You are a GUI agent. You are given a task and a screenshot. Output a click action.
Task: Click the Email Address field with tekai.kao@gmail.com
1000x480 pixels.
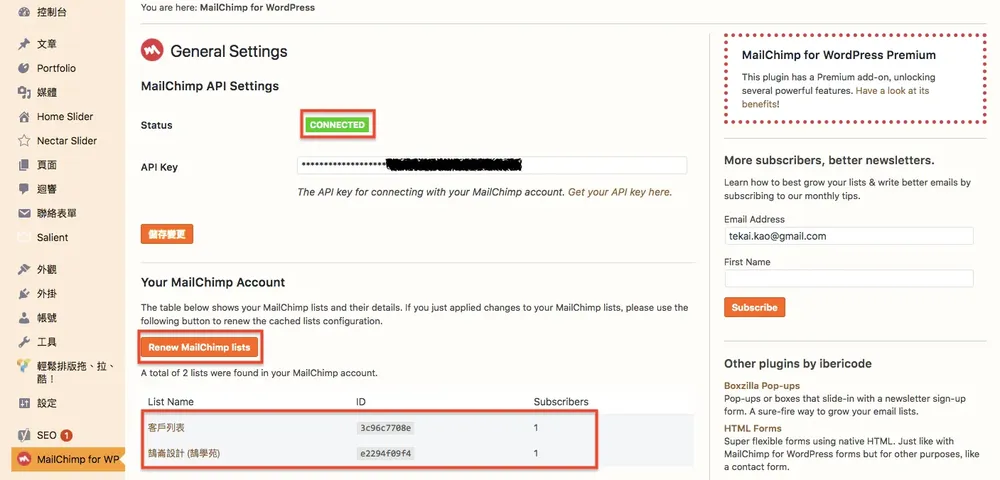(849, 236)
